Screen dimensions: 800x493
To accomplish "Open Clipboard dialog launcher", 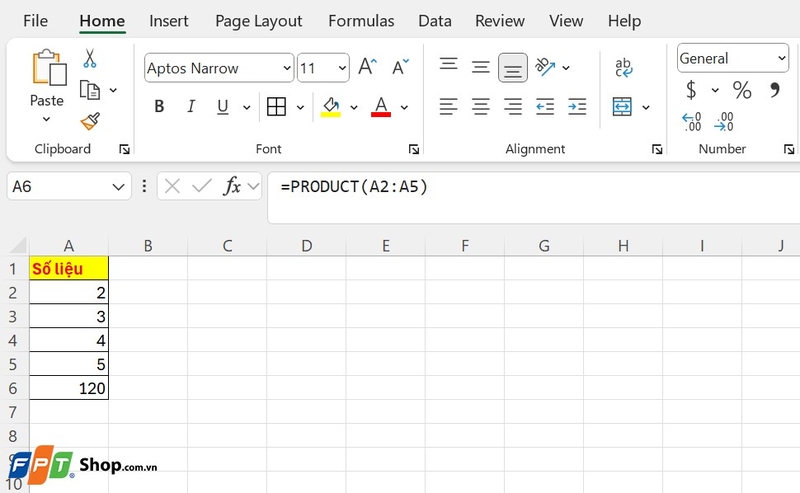I will pyautogui.click(x=124, y=149).
